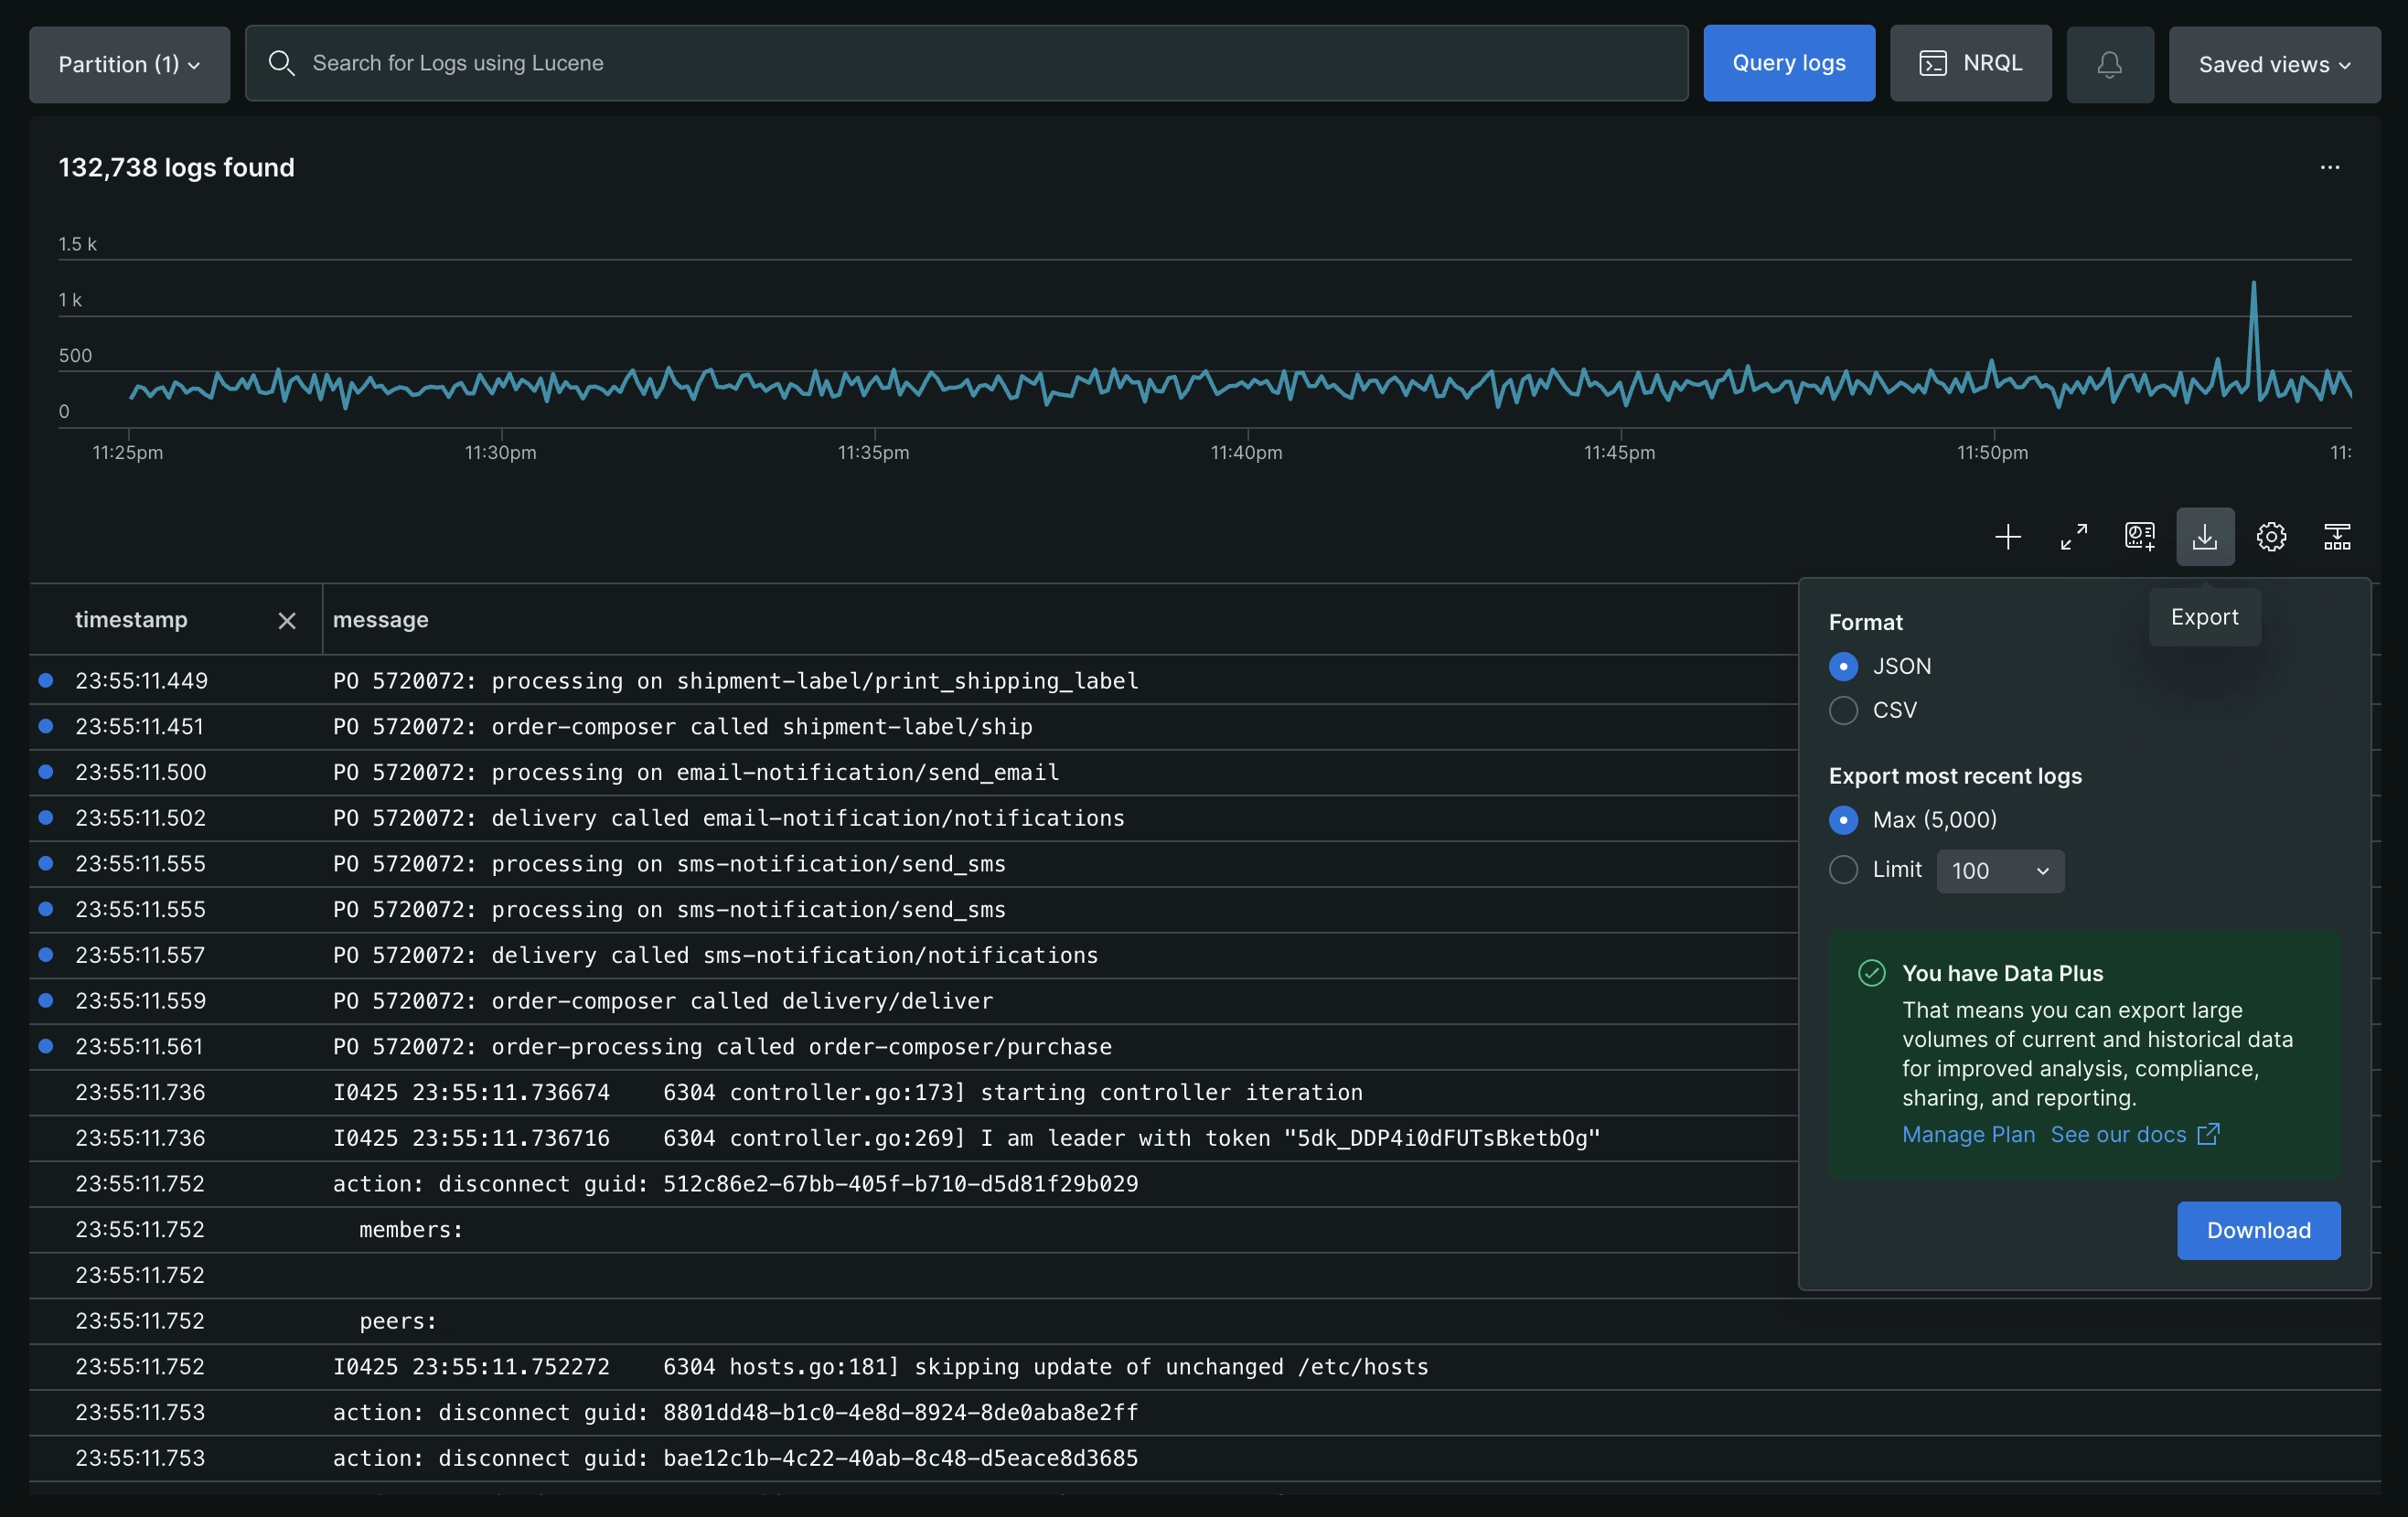
Task: Click the table layout icon
Action: click(x=2336, y=537)
